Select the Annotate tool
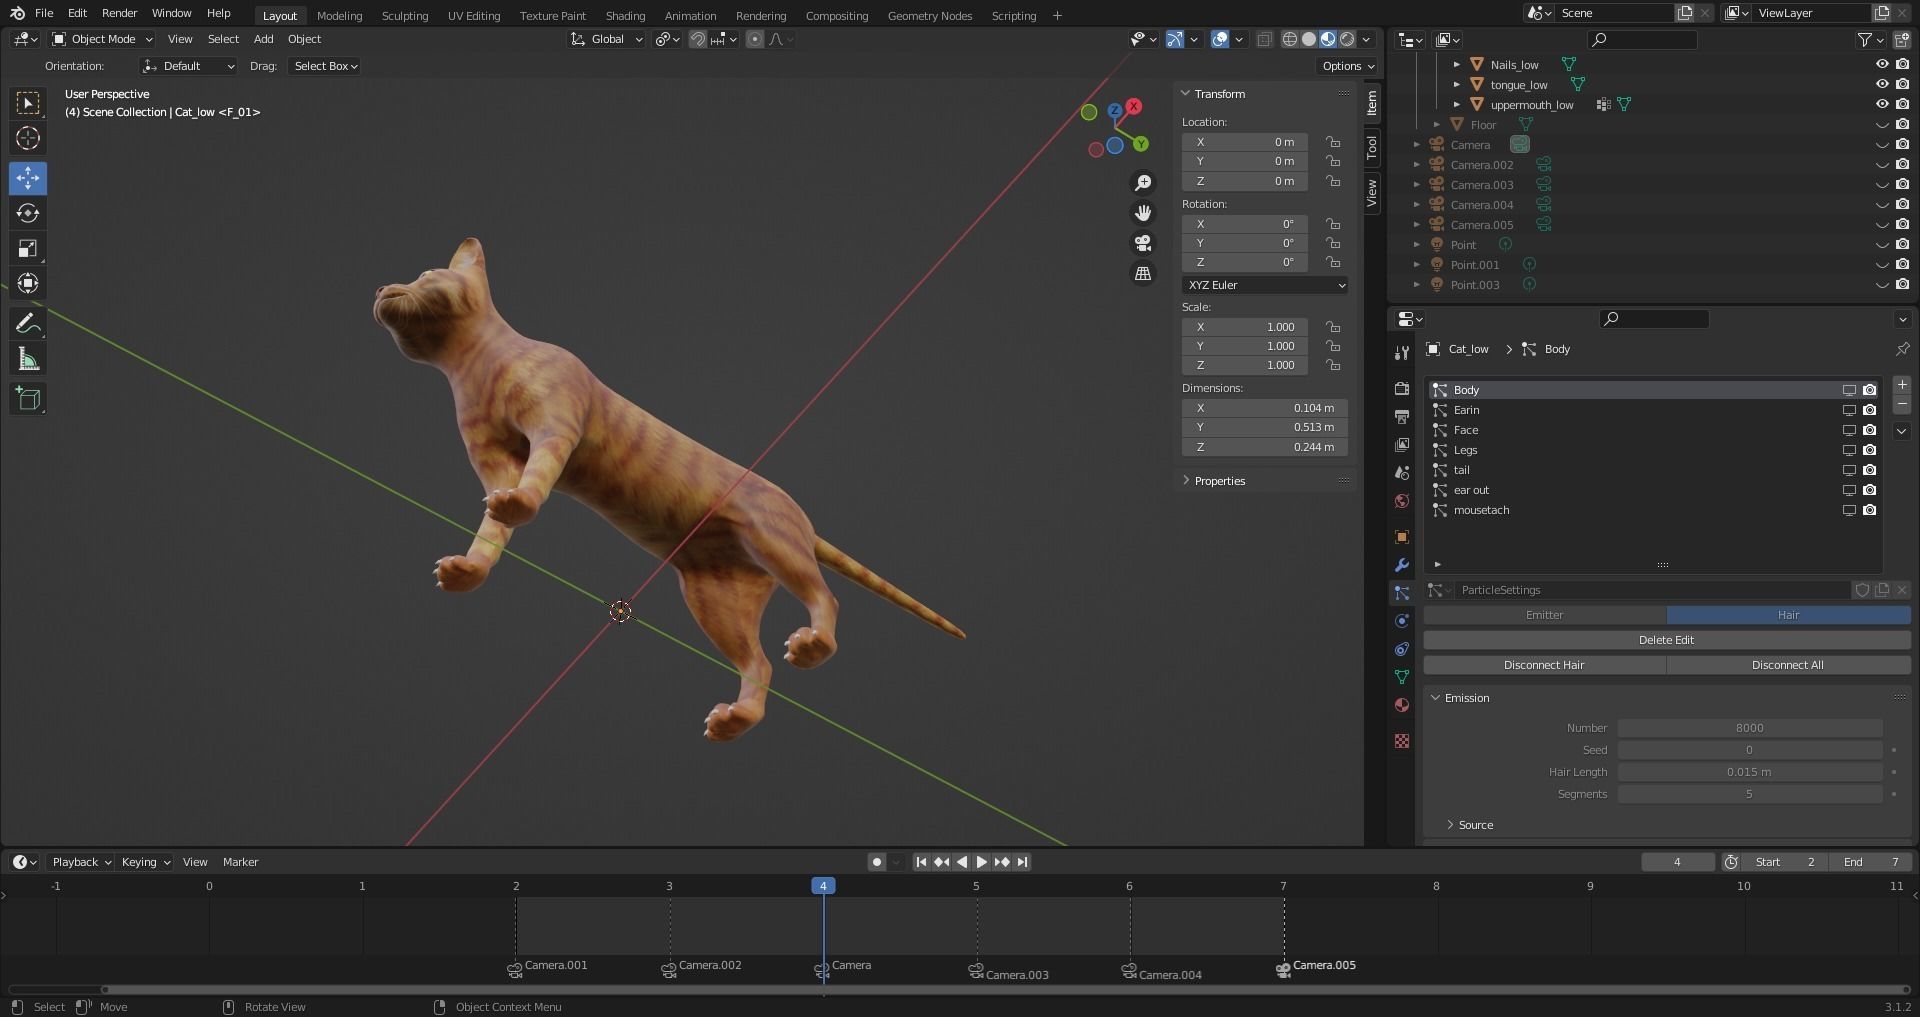1920x1017 pixels. click(28, 324)
